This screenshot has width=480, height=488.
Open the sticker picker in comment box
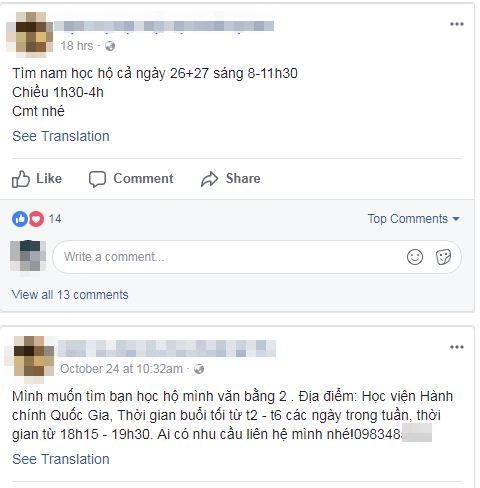443,257
